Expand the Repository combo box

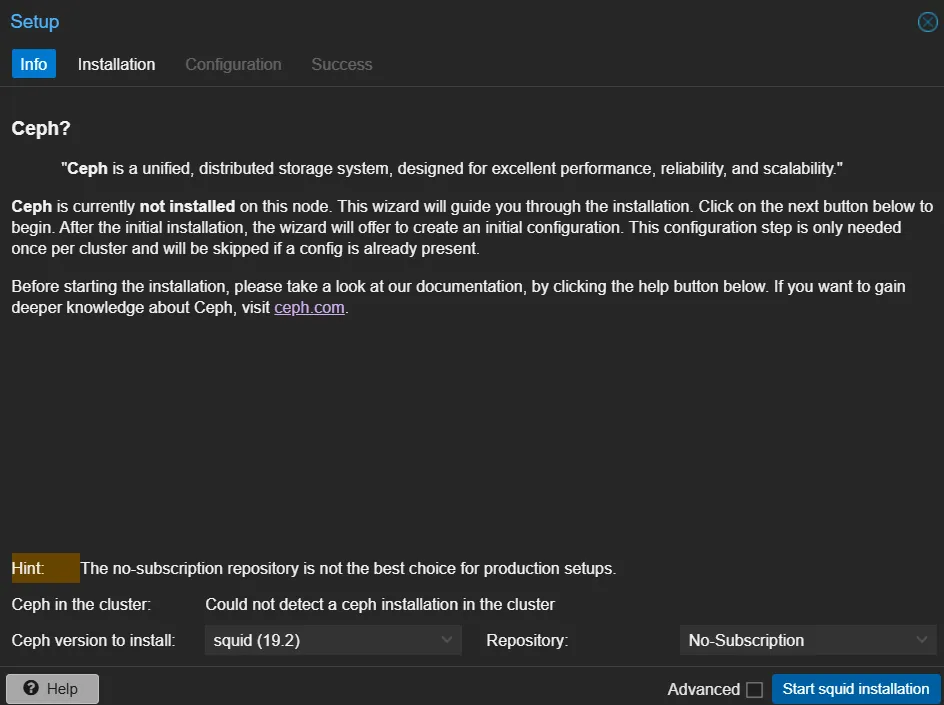[x=808, y=640]
